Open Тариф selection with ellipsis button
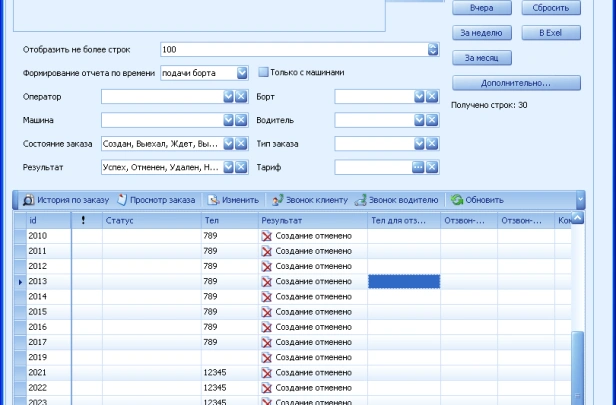This screenshot has width=616, height=405. (418, 166)
